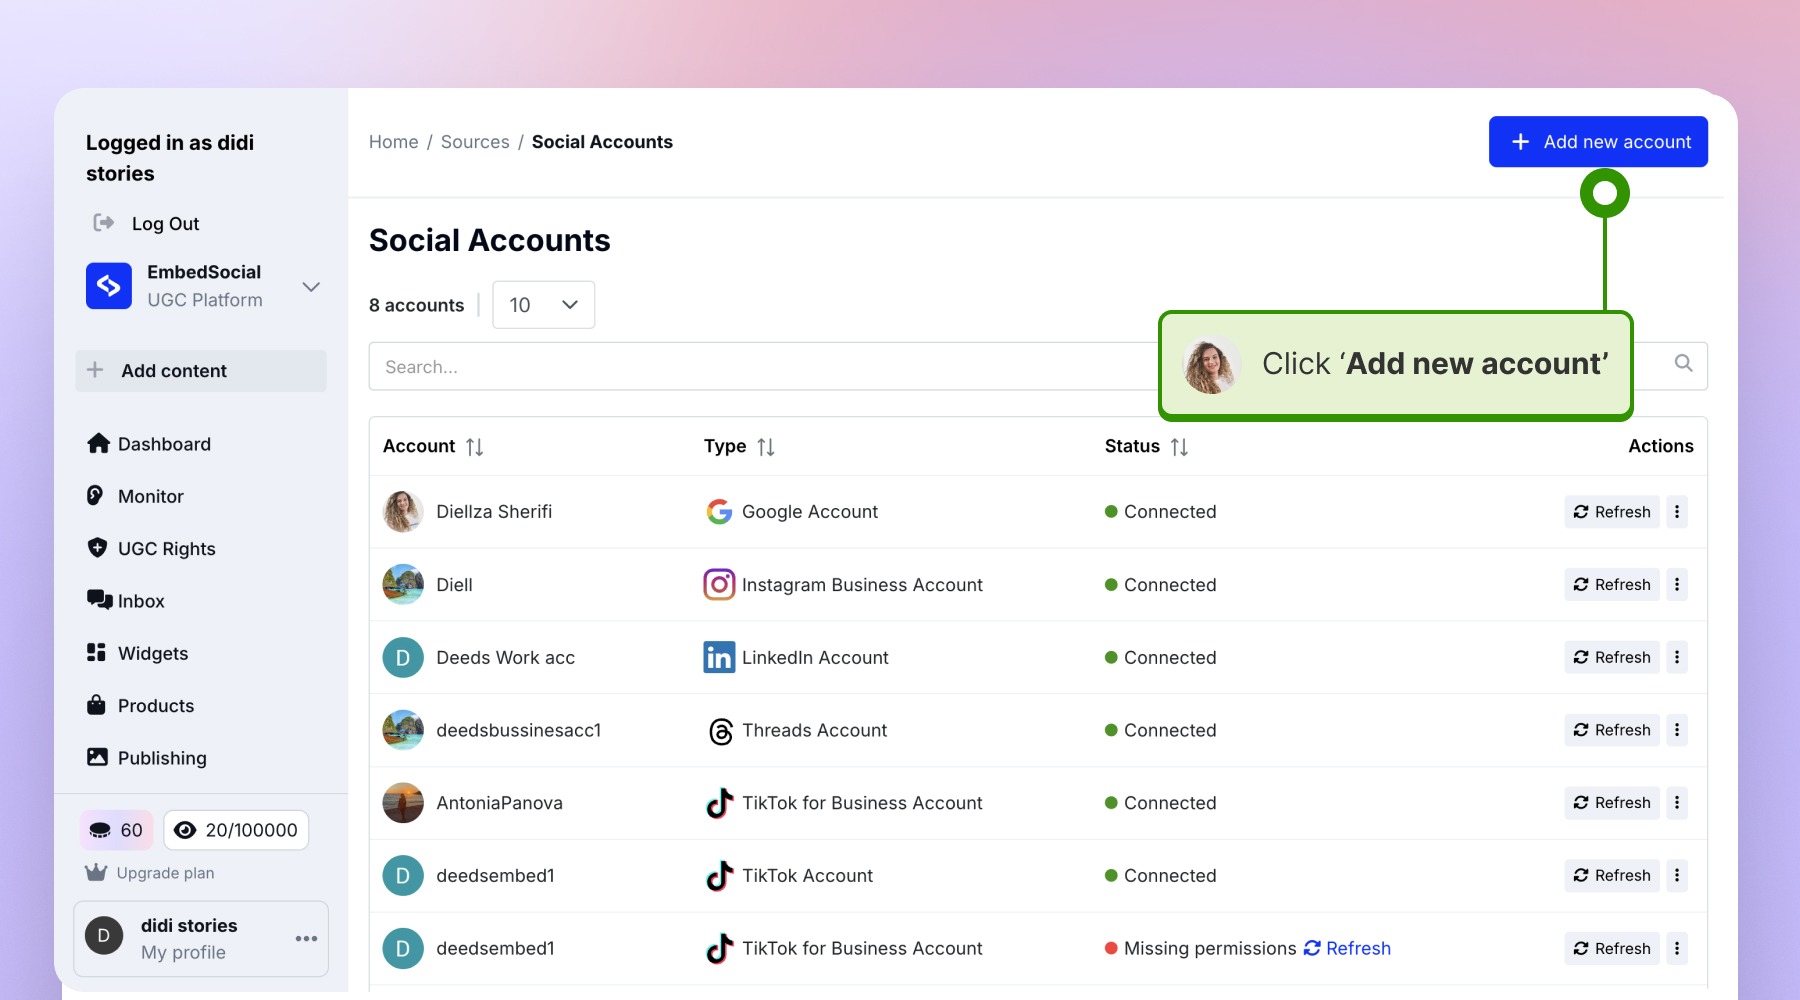Sort the table by Type column

click(766, 447)
